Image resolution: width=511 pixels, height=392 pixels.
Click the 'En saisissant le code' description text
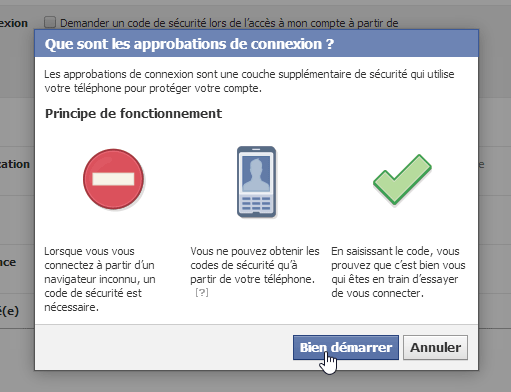(x=398, y=272)
